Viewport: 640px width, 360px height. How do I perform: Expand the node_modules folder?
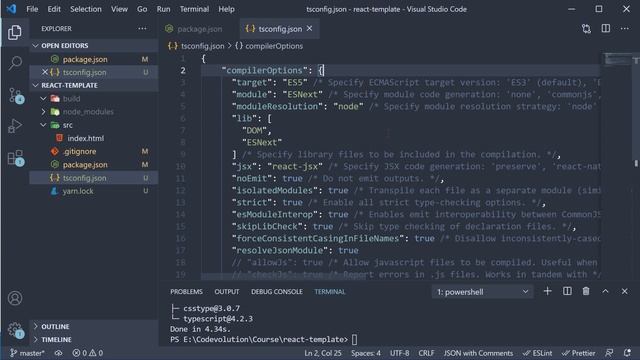point(43,112)
